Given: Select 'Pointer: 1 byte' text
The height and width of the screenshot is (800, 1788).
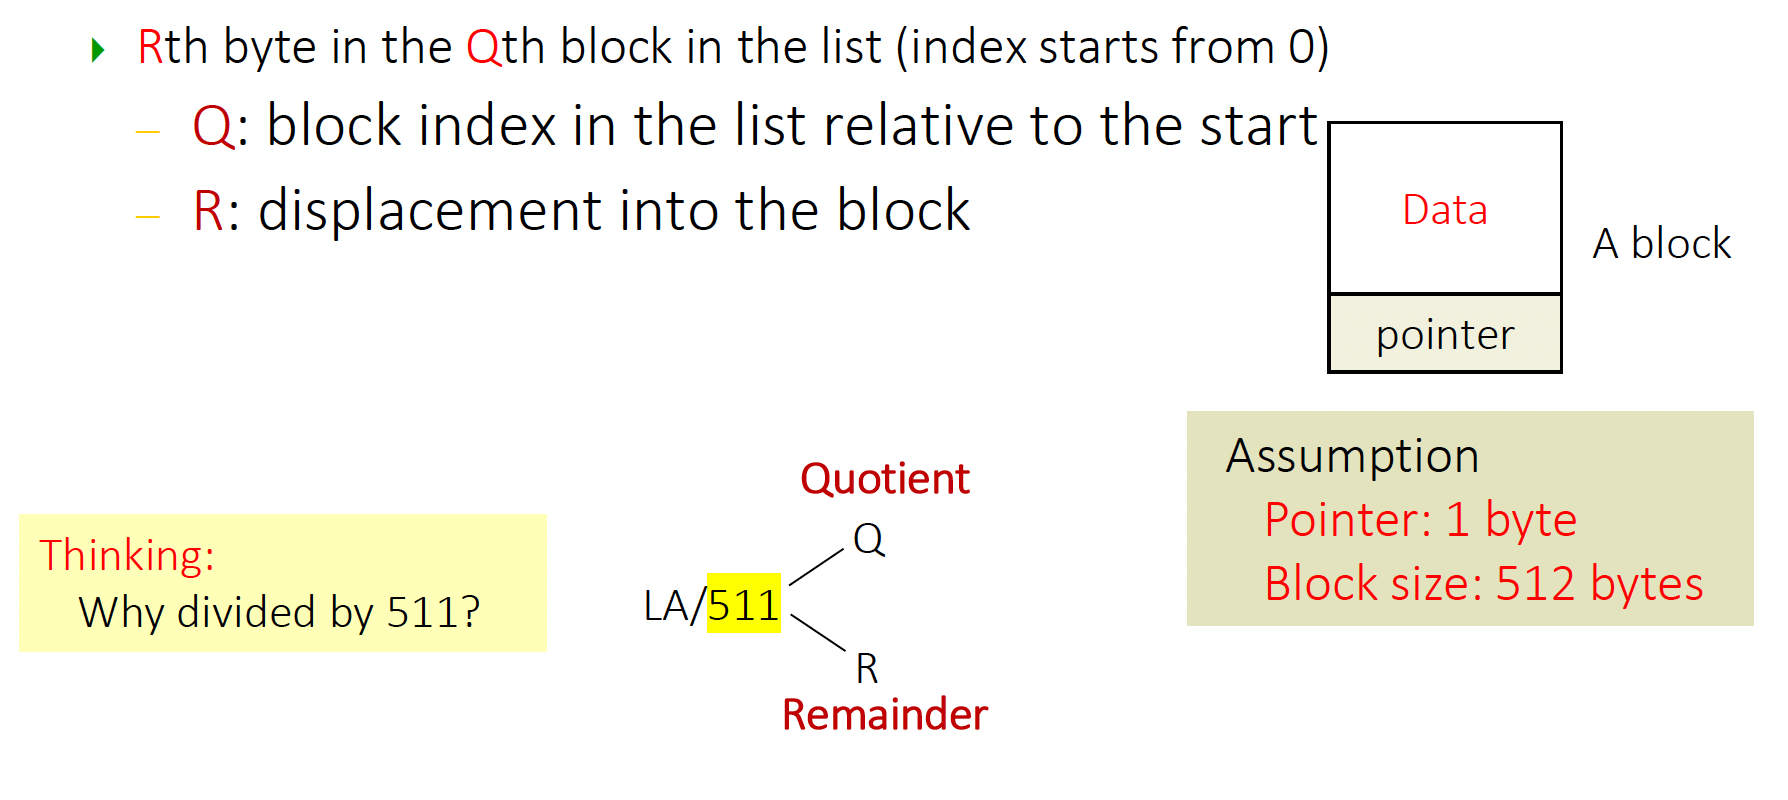Looking at the screenshot, I should (x=1420, y=520).
